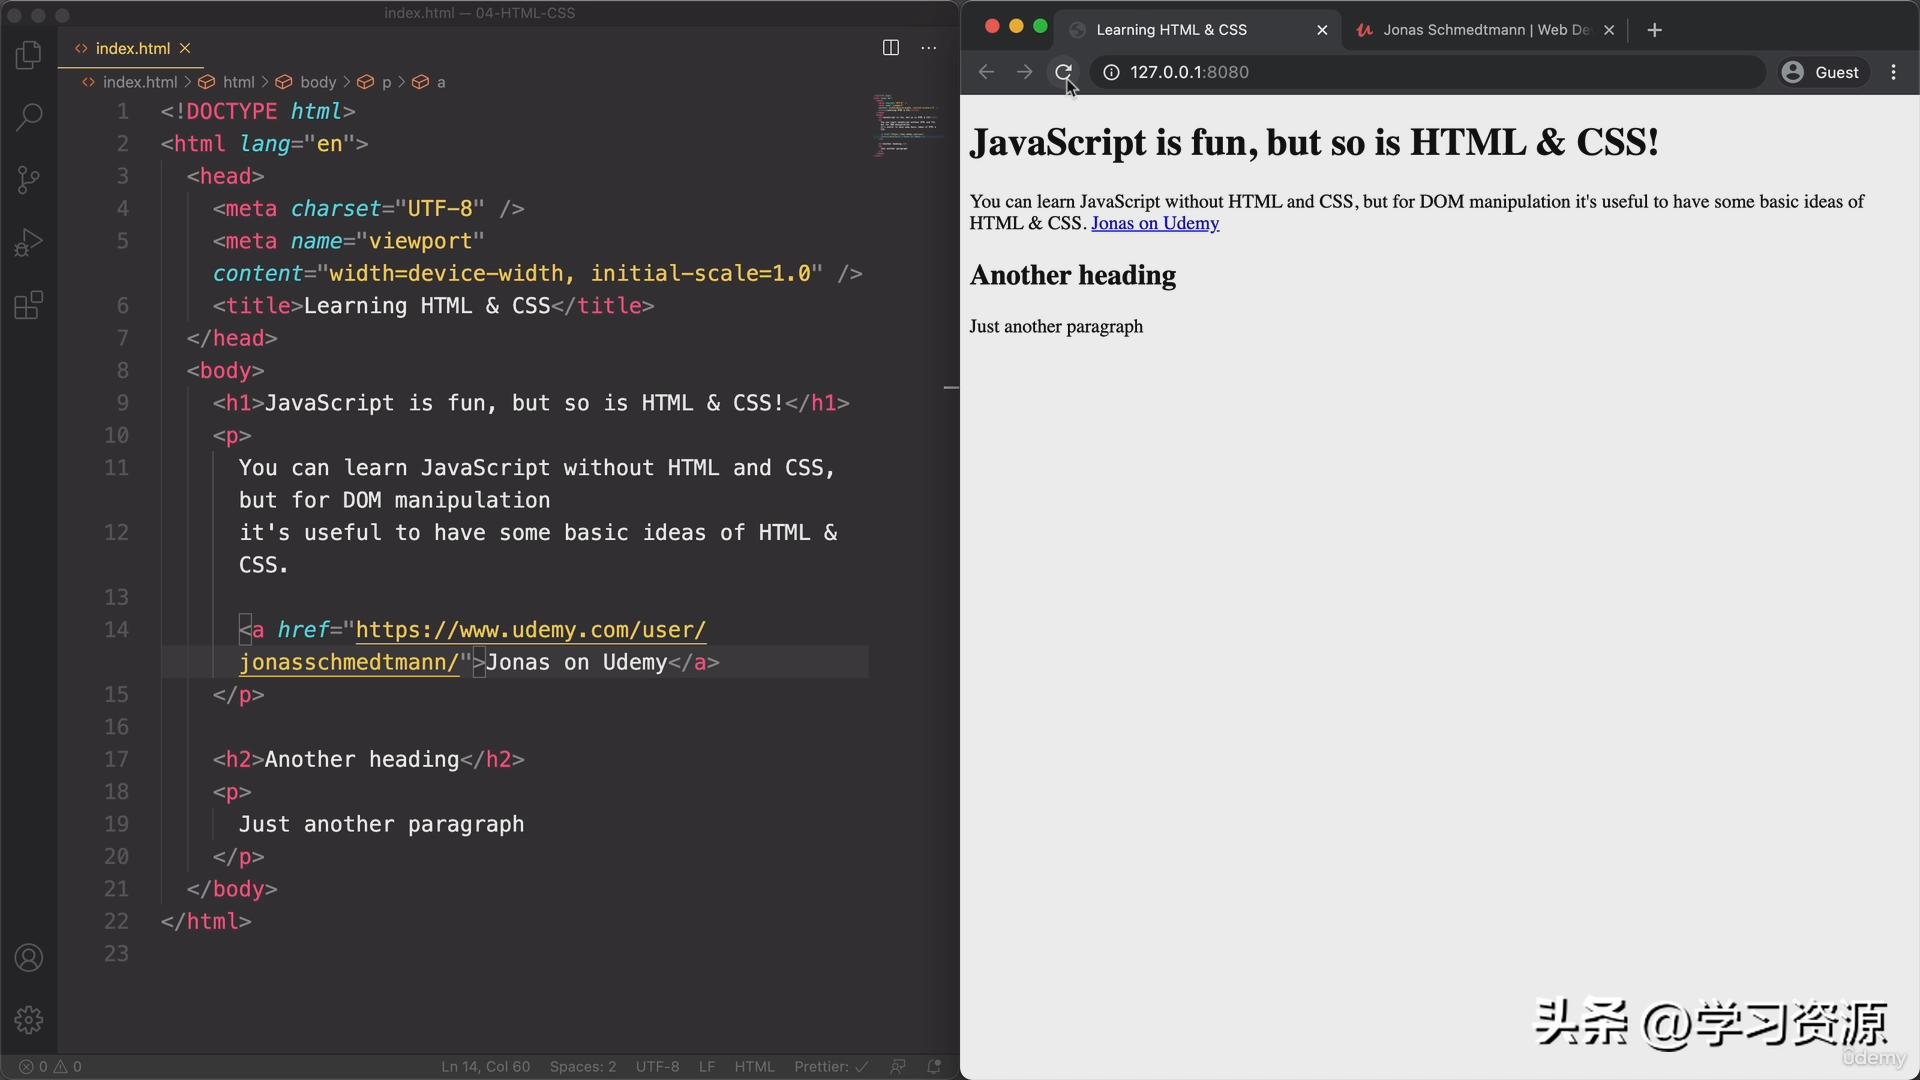1920x1080 pixels.
Task: Click the site info icon next to 127.0.0.1:8080
Action: point(1109,72)
